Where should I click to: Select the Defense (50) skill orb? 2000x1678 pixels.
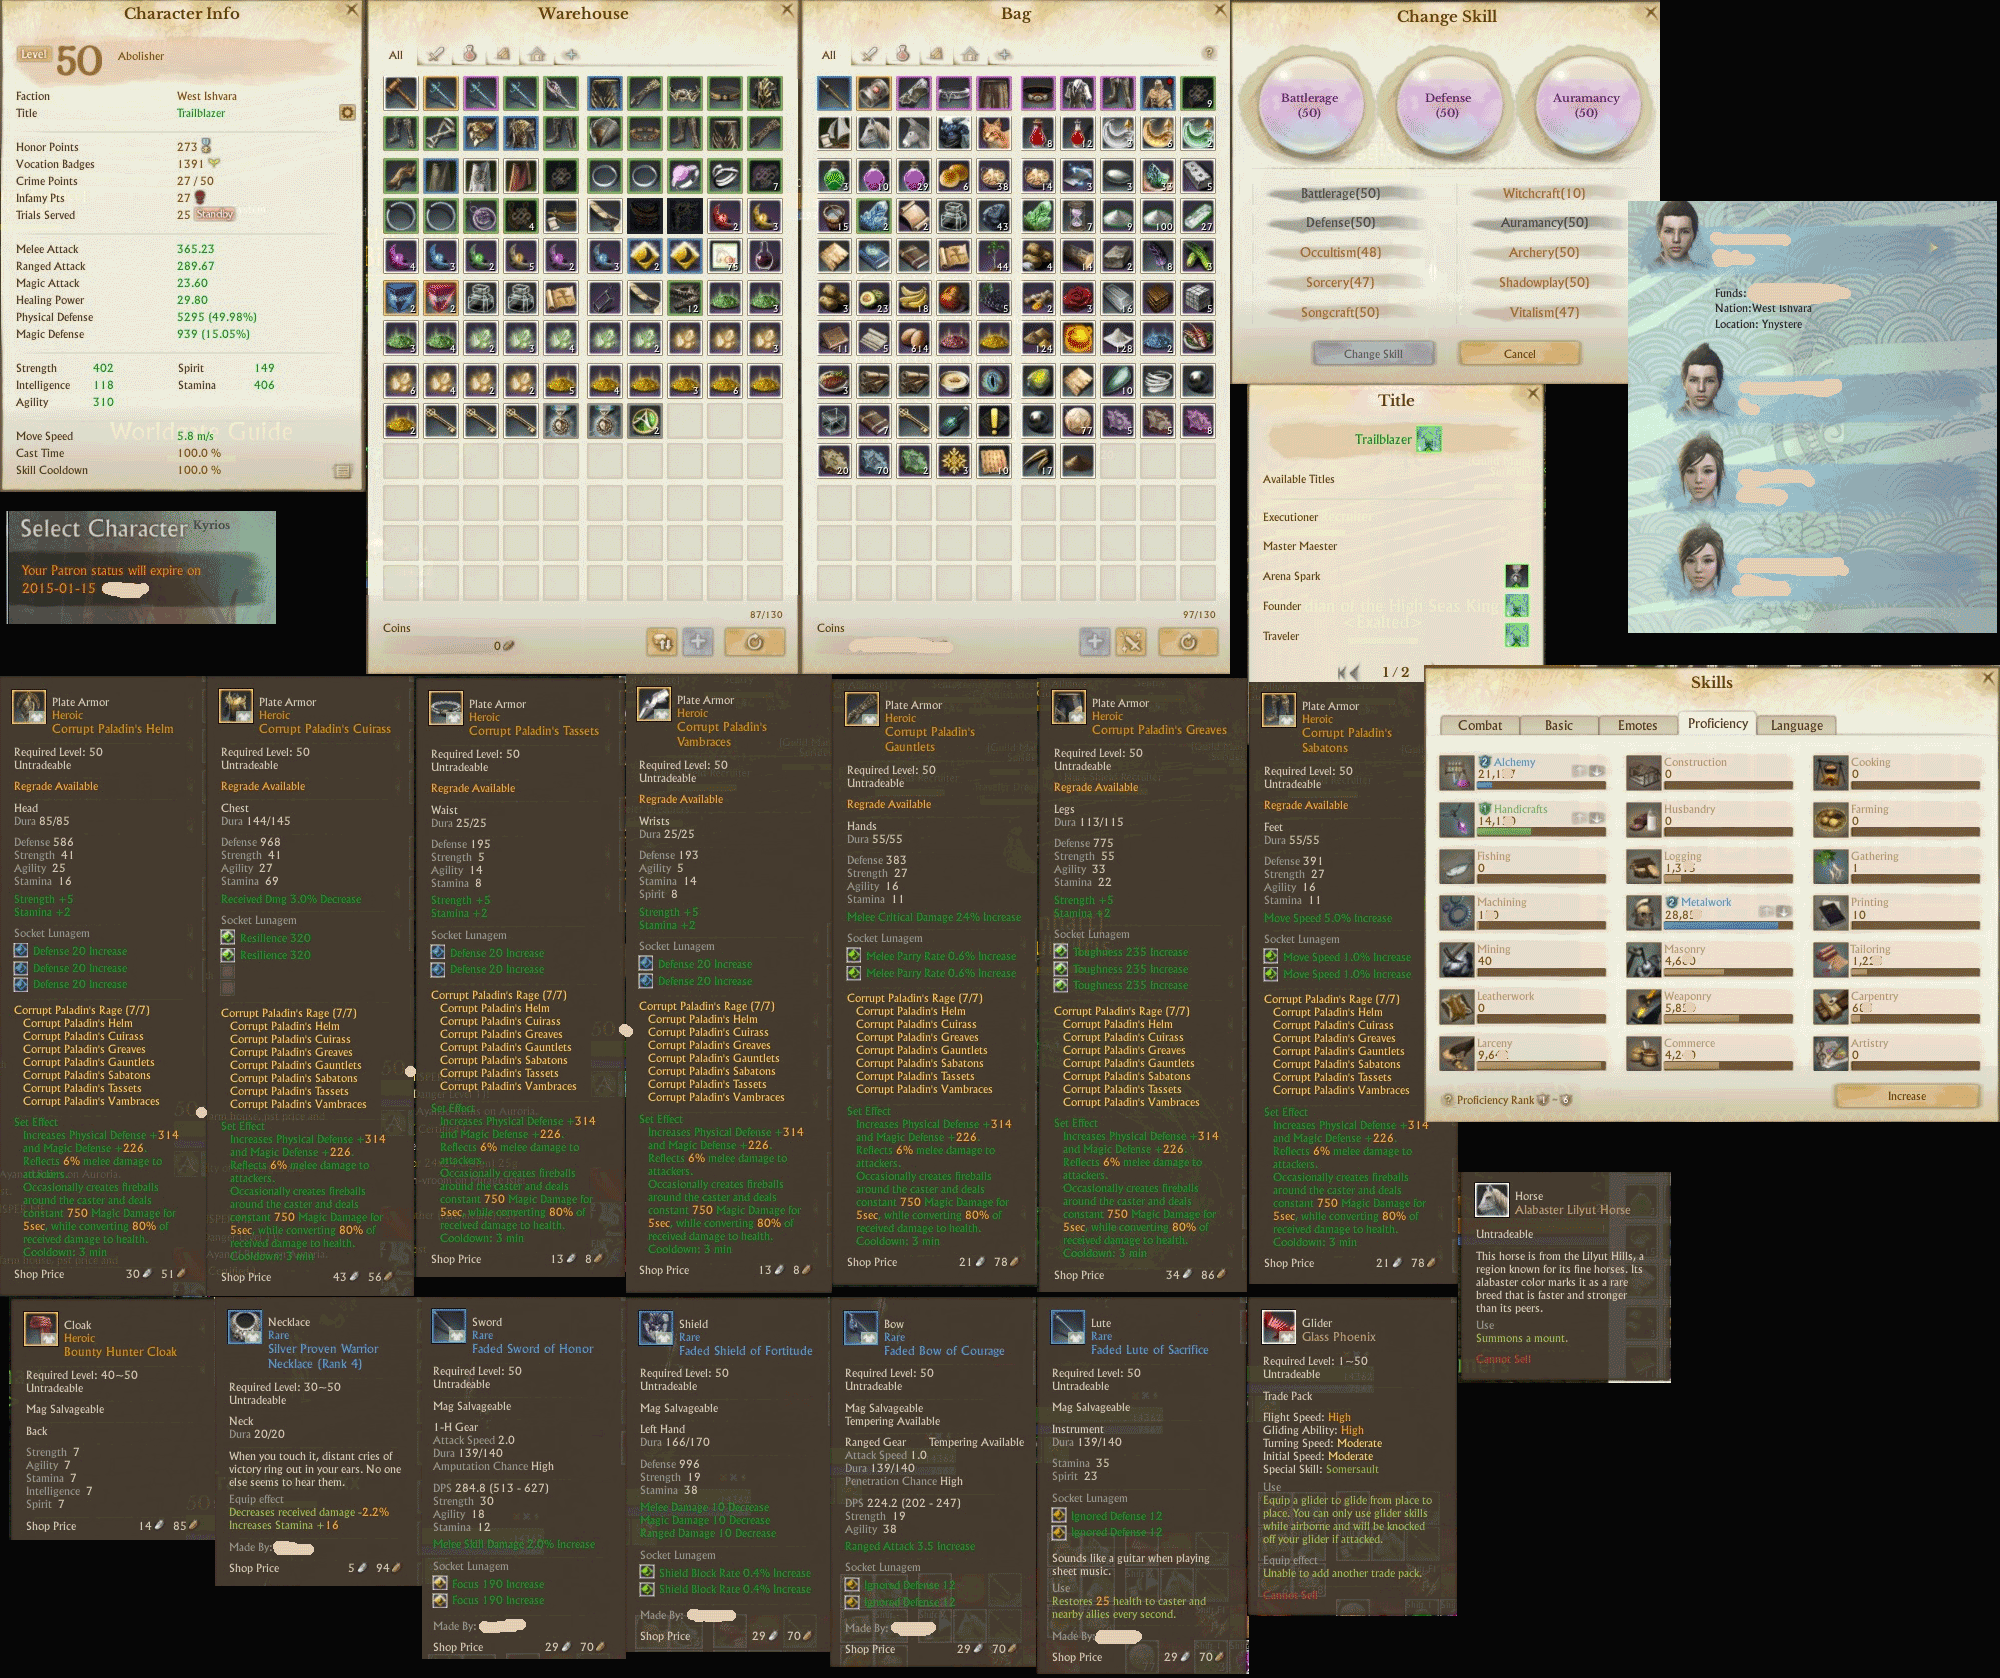click(x=1447, y=105)
